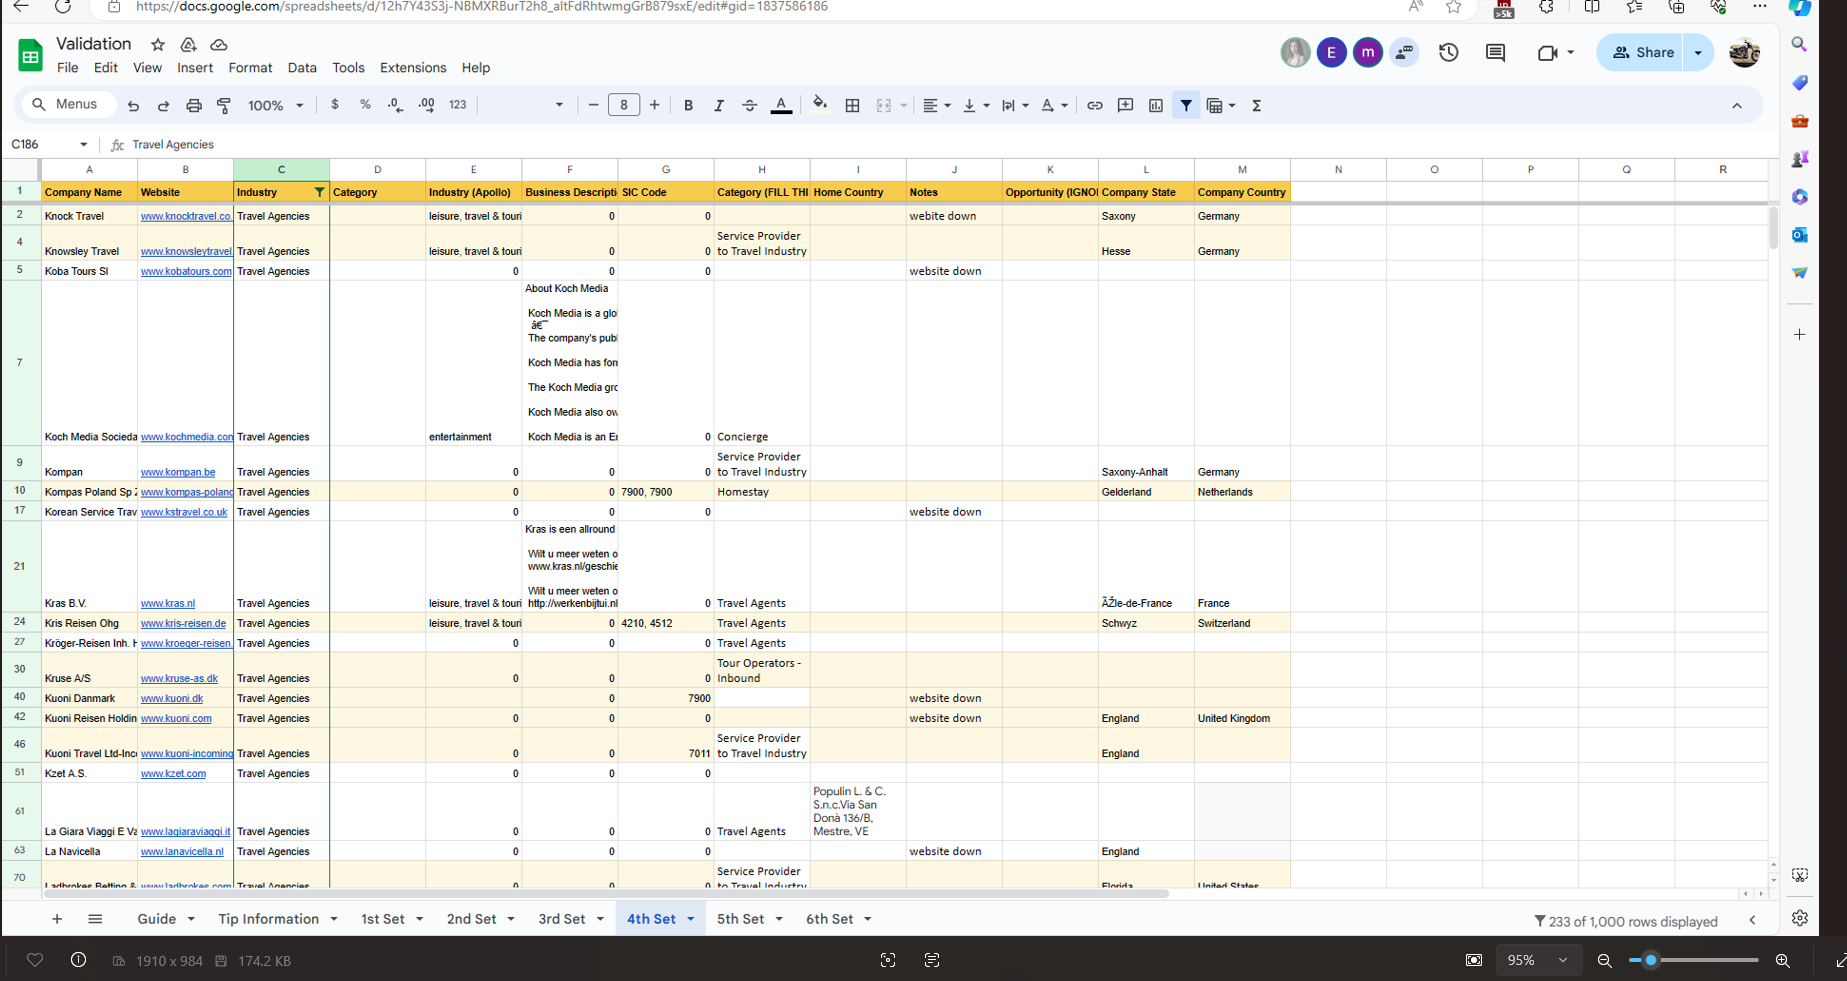Image resolution: width=1847 pixels, height=981 pixels.
Task: Toggle italic formatting
Action: (718, 105)
